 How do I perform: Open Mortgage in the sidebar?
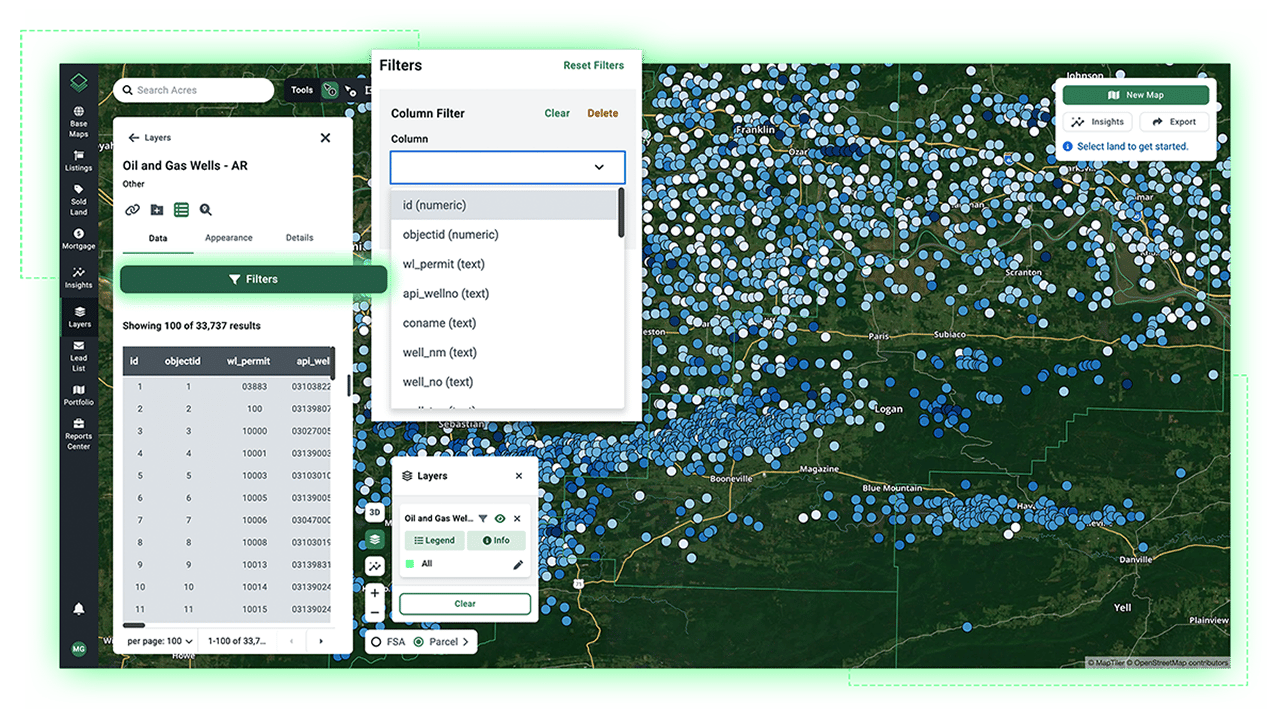tap(78, 239)
